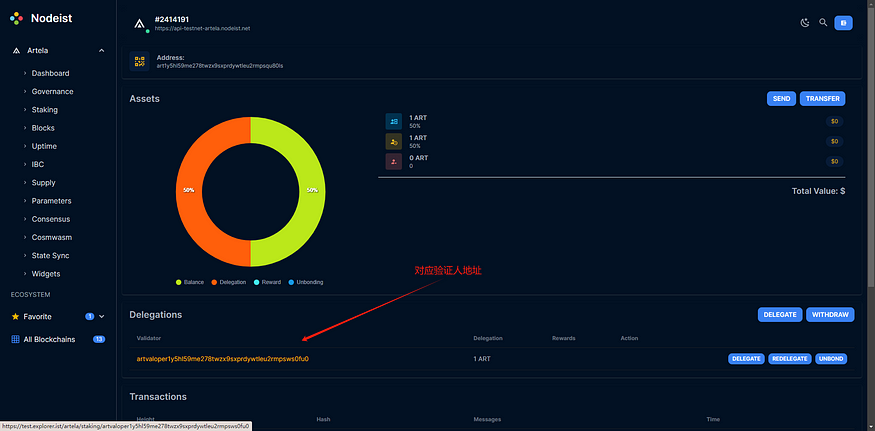Click the 1 ART delegation amount cell
Screen dimensions: 875x431
pyautogui.click(x=482, y=359)
